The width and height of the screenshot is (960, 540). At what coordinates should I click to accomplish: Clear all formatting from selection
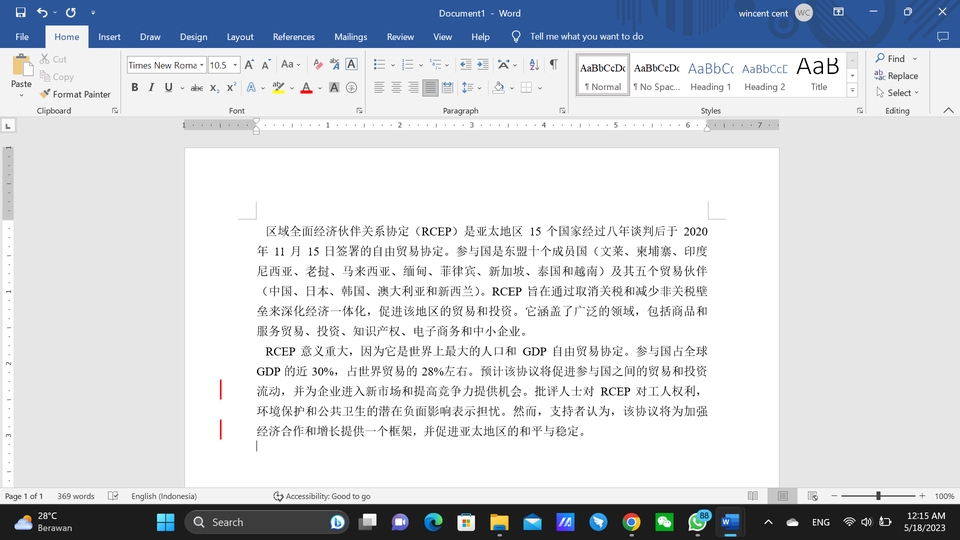tap(317, 64)
